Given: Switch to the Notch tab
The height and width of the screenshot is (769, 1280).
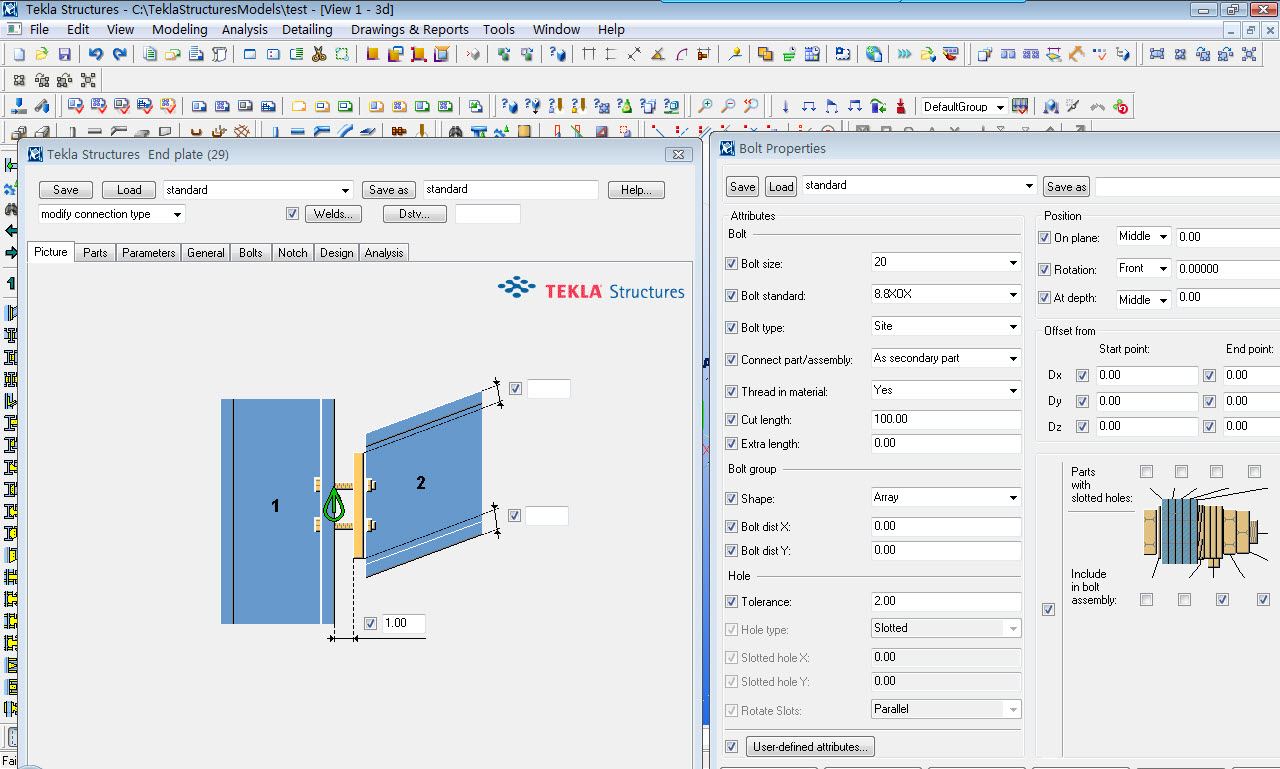Looking at the screenshot, I should tap(293, 253).
